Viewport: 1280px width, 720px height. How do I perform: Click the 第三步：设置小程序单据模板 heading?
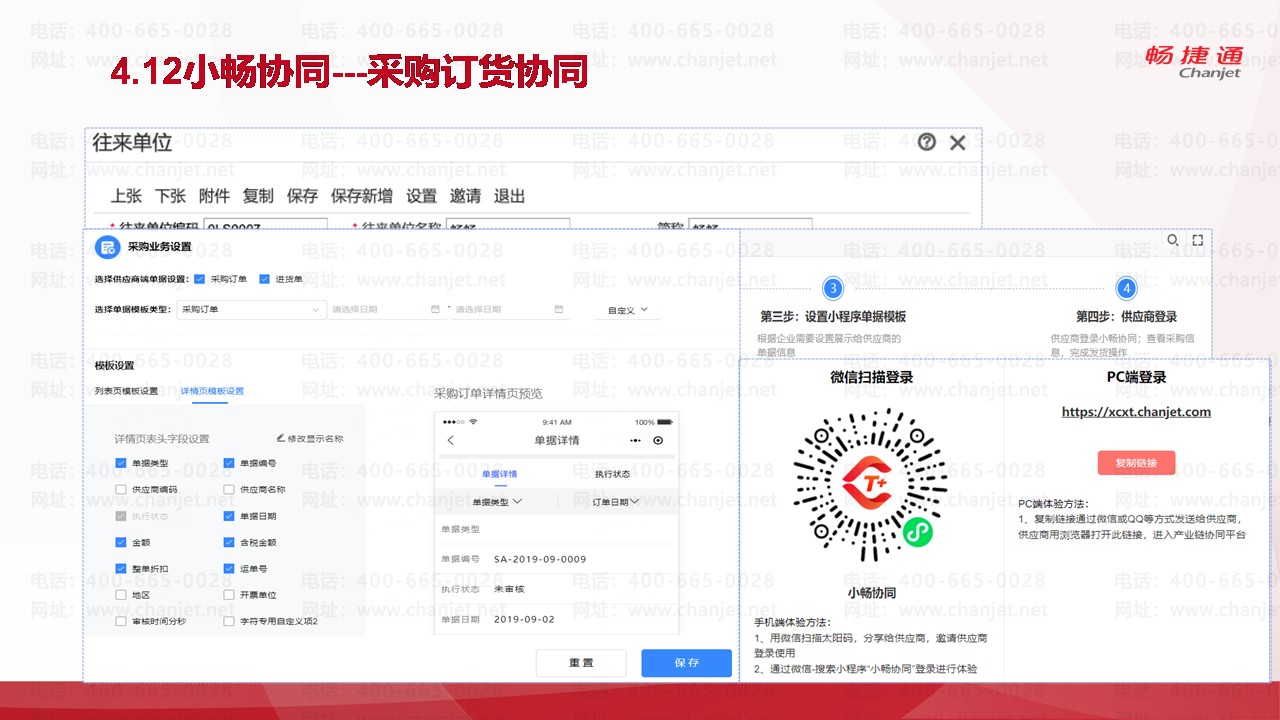pos(833,316)
